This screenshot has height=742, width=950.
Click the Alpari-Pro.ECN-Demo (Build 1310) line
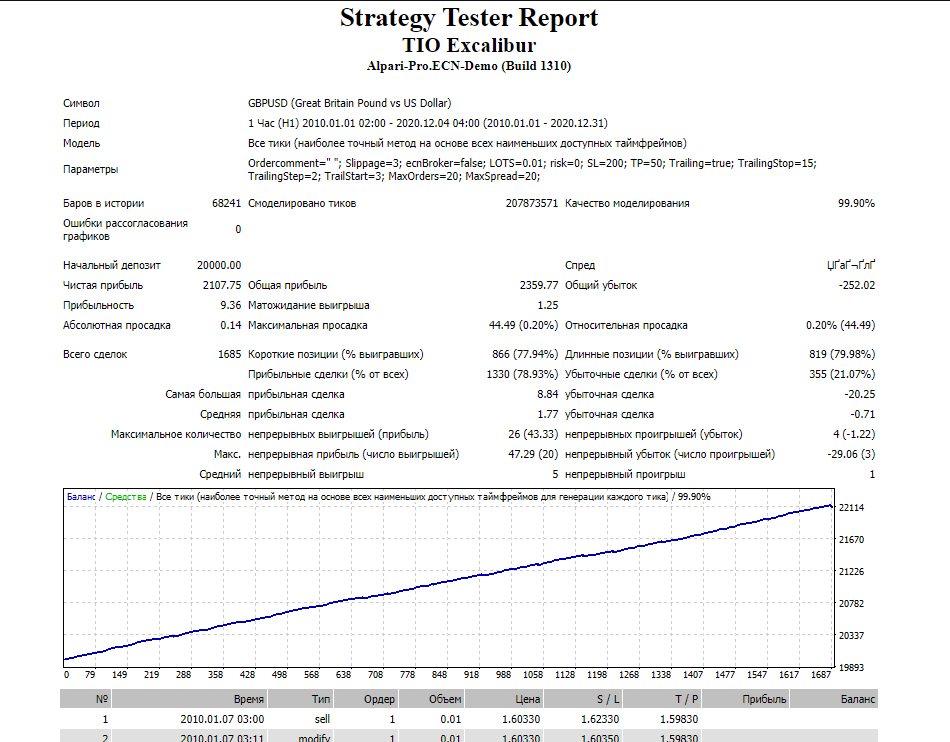click(469, 66)
